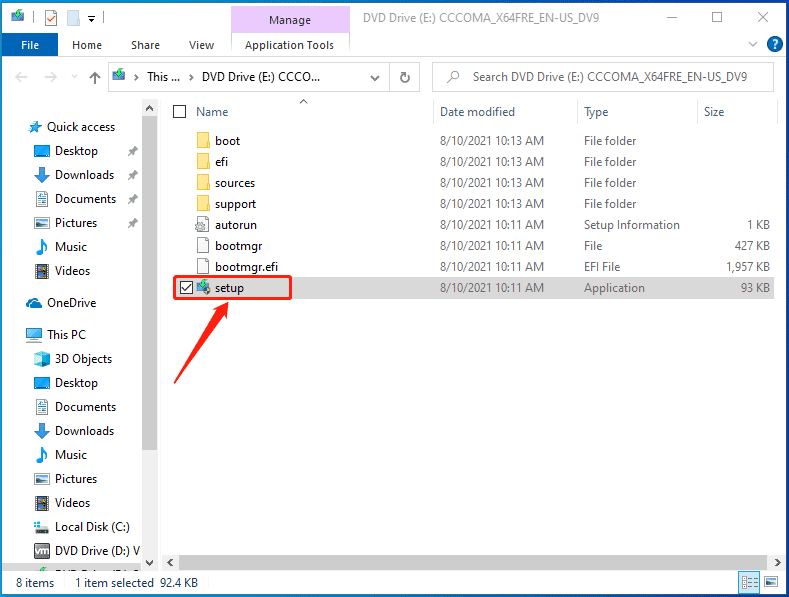
Task: Select the Manage contextual tab
Action: [x=290, y=20]
